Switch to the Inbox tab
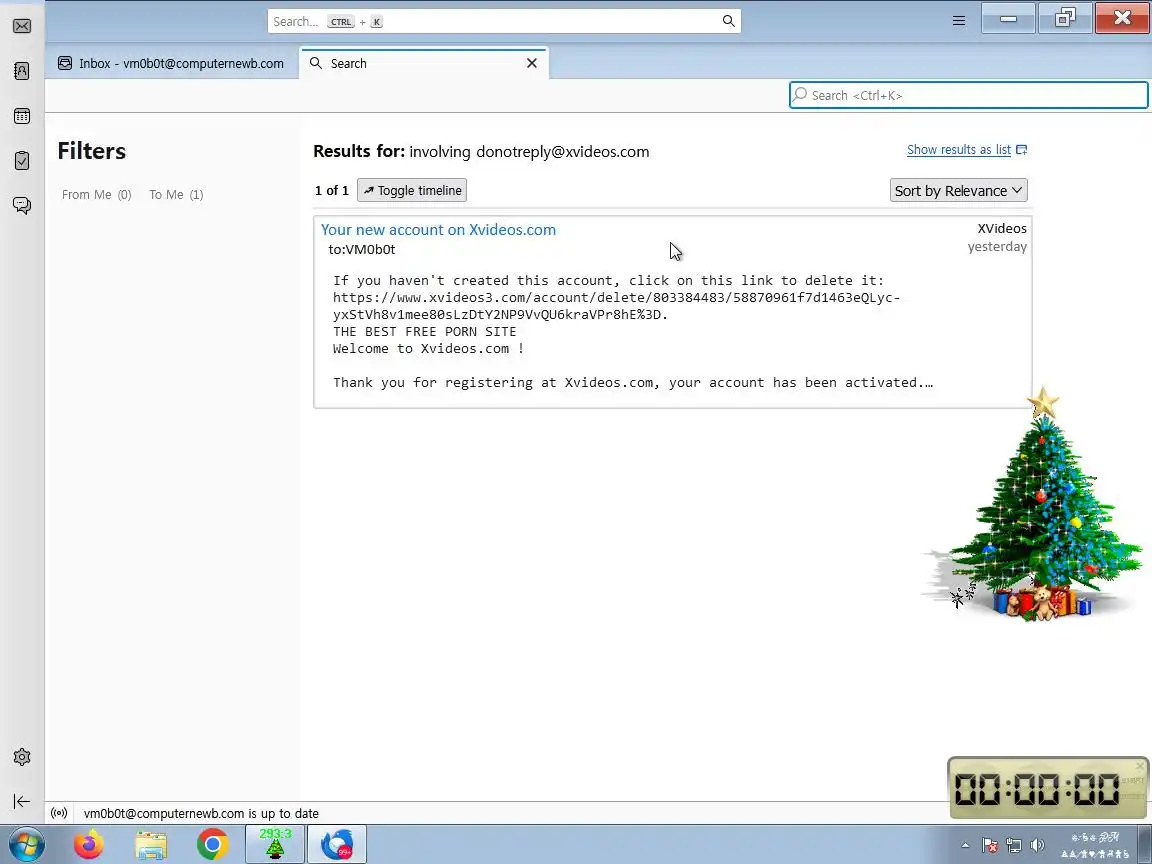 click(x=171, y=63)
